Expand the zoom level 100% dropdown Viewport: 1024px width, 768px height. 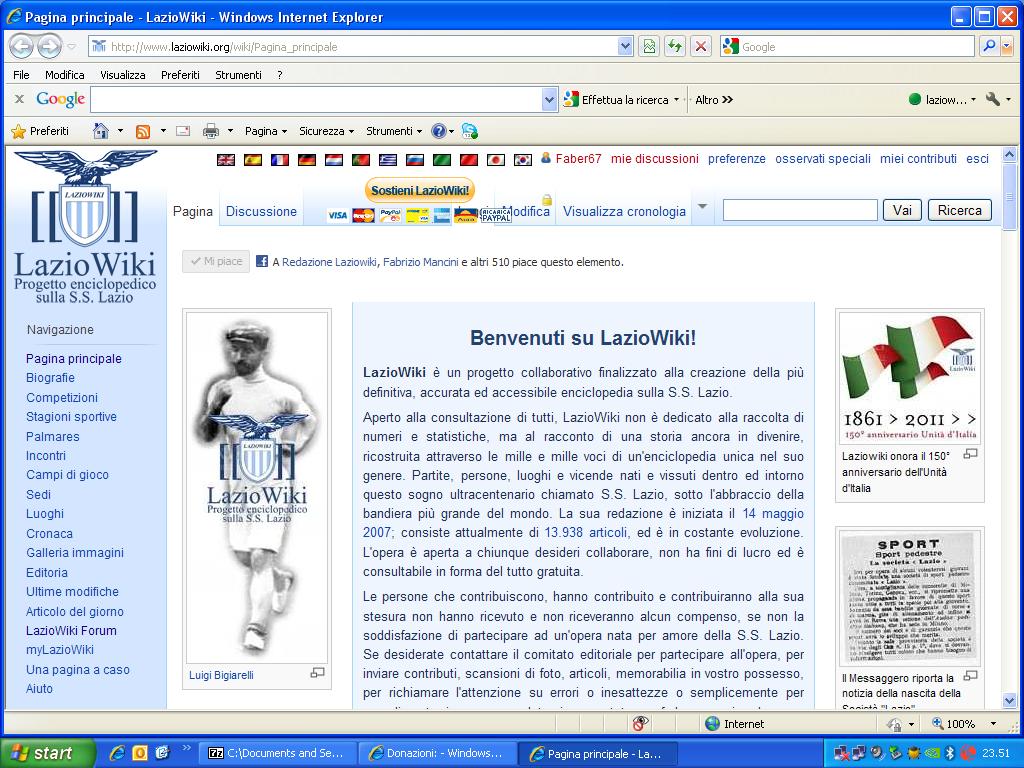coord(993,724)
